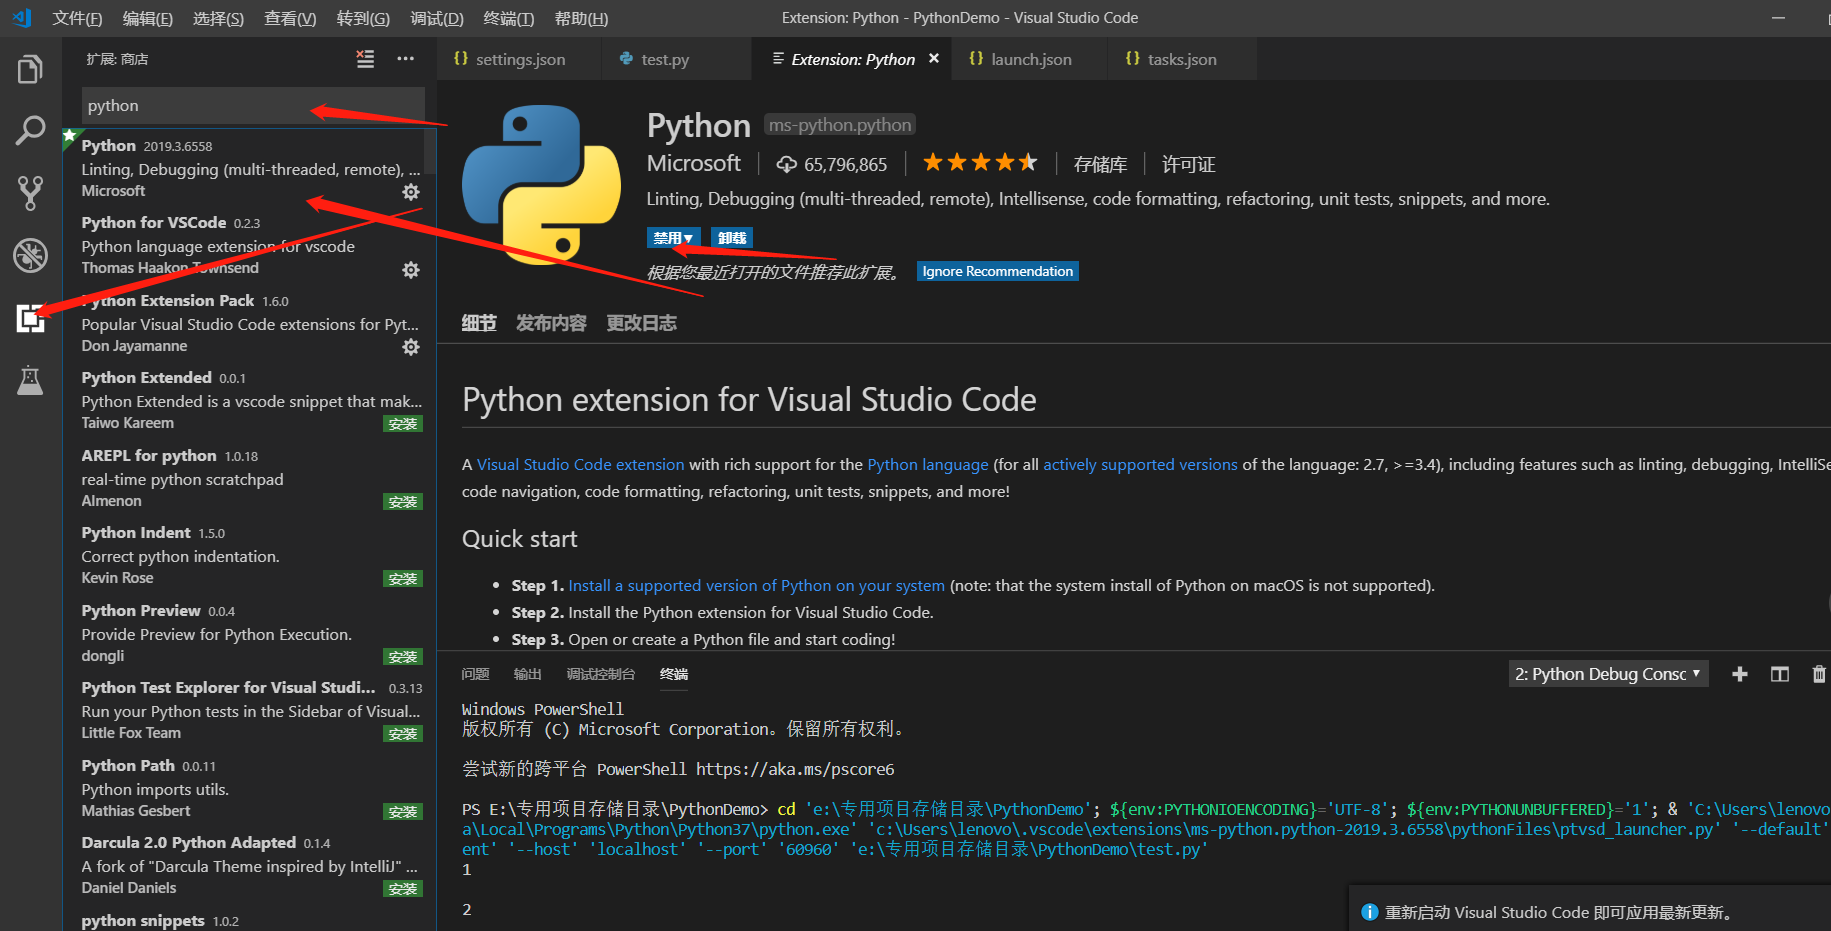
Task: Click the Microsoft publisher link
Action: click(694, 163)
